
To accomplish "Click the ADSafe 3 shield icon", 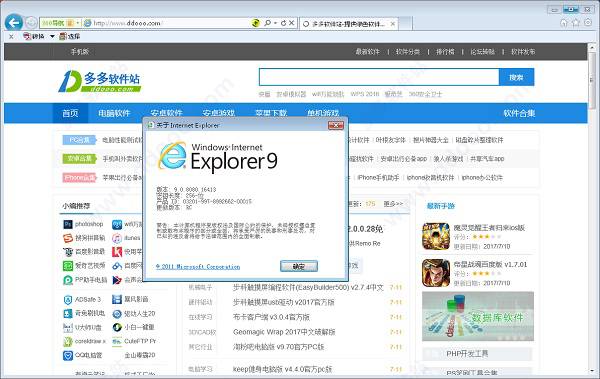I will 68,299.
